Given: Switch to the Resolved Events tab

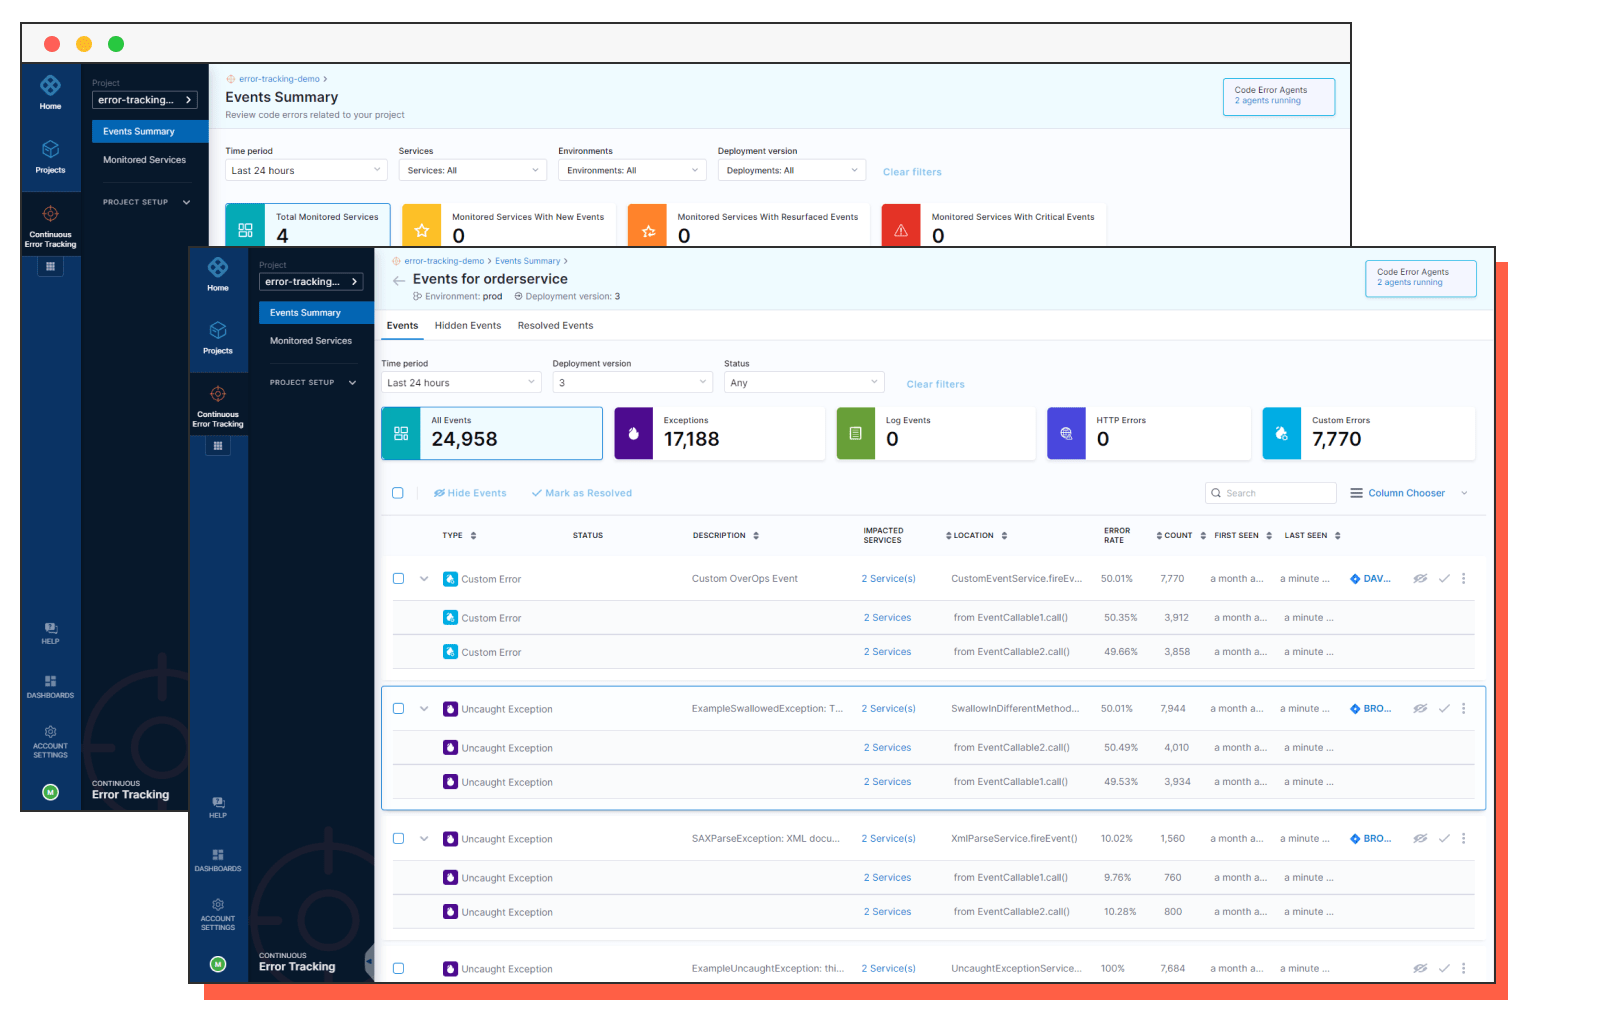Looking at the screenshot, I should (x=555, y=325).
